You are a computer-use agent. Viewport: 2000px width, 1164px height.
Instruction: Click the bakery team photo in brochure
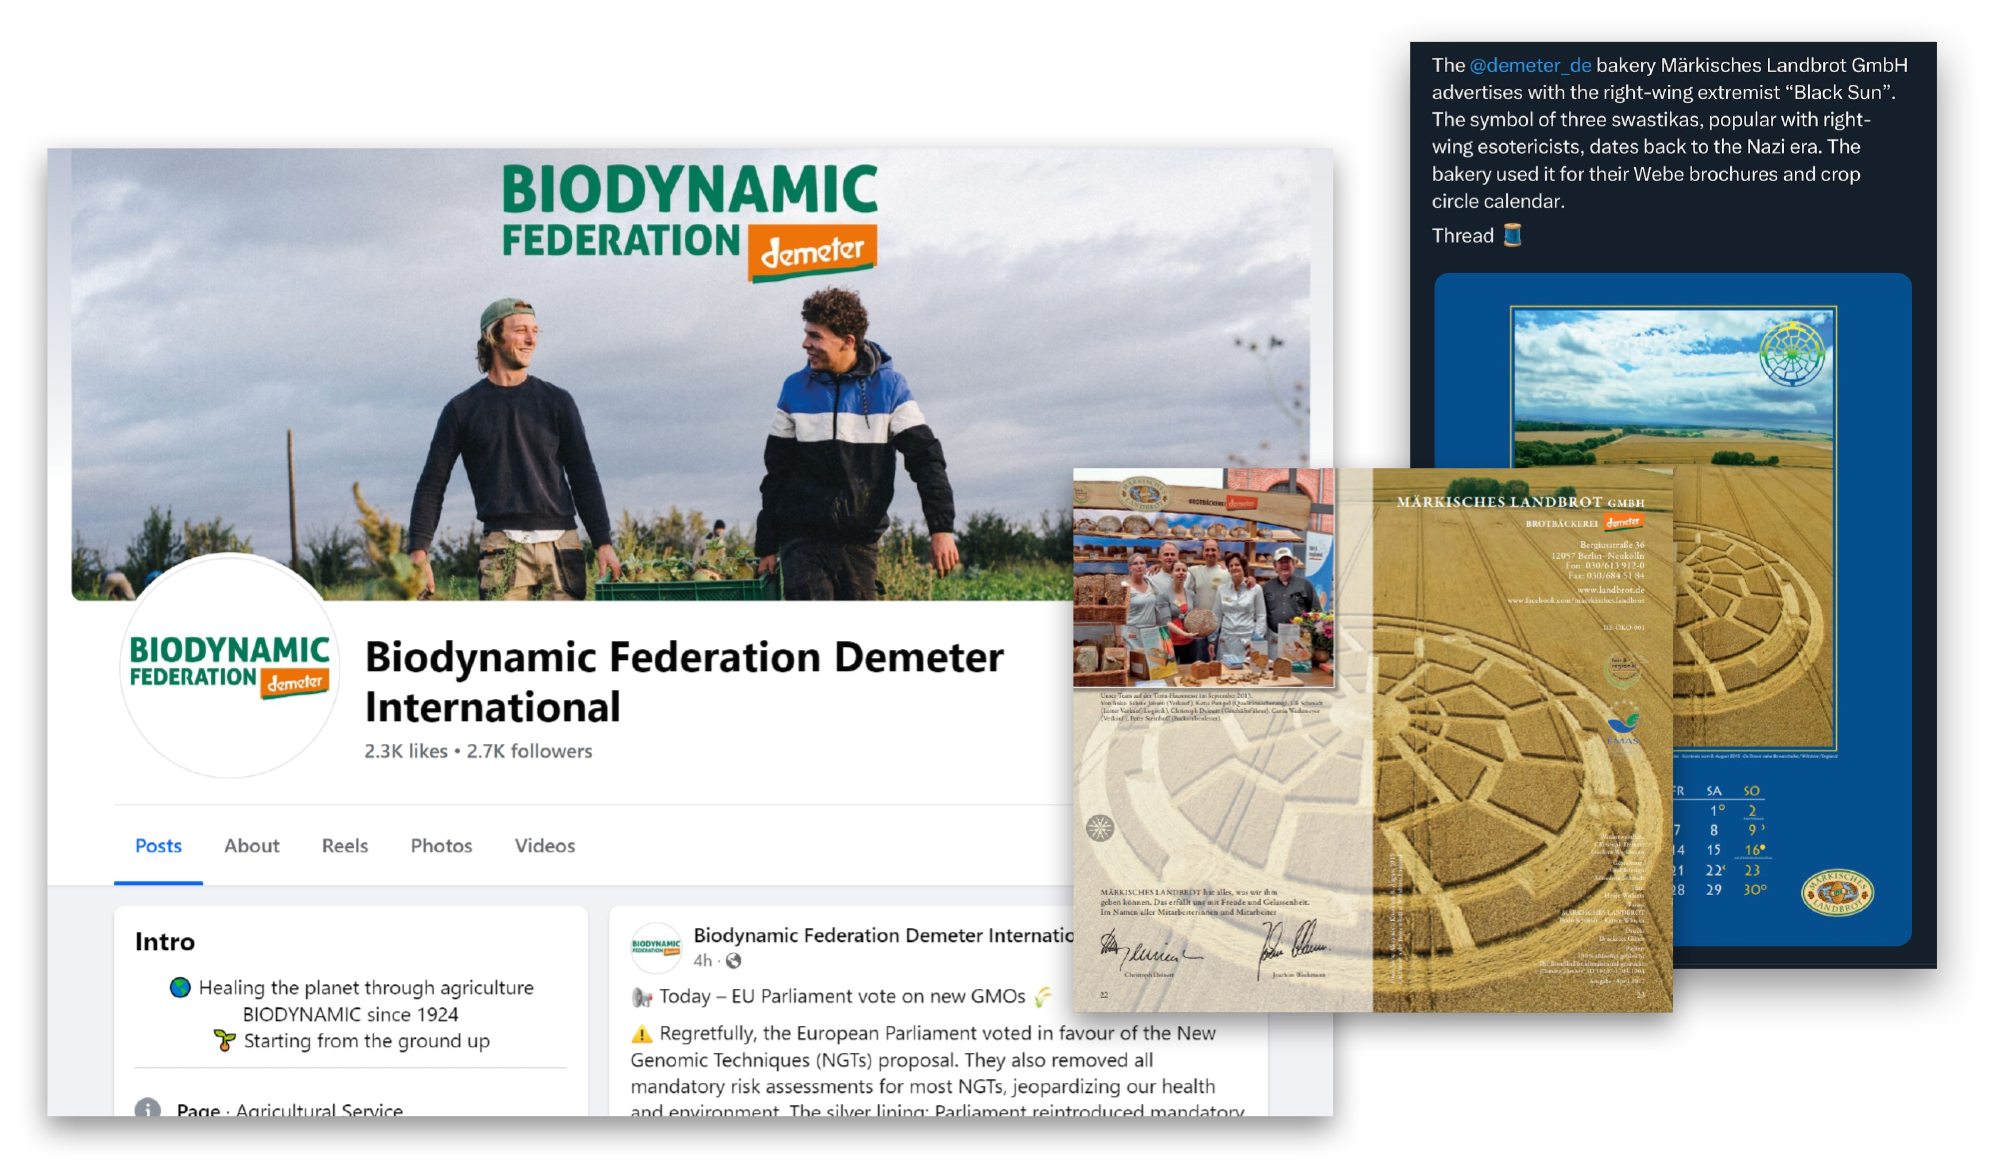click(1203, 578)
